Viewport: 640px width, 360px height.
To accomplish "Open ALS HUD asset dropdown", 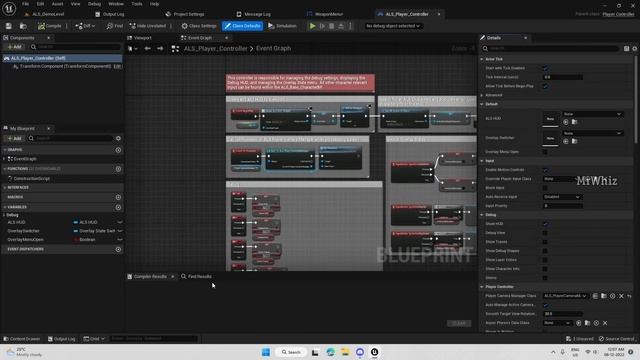I will [x=593, y=114].
